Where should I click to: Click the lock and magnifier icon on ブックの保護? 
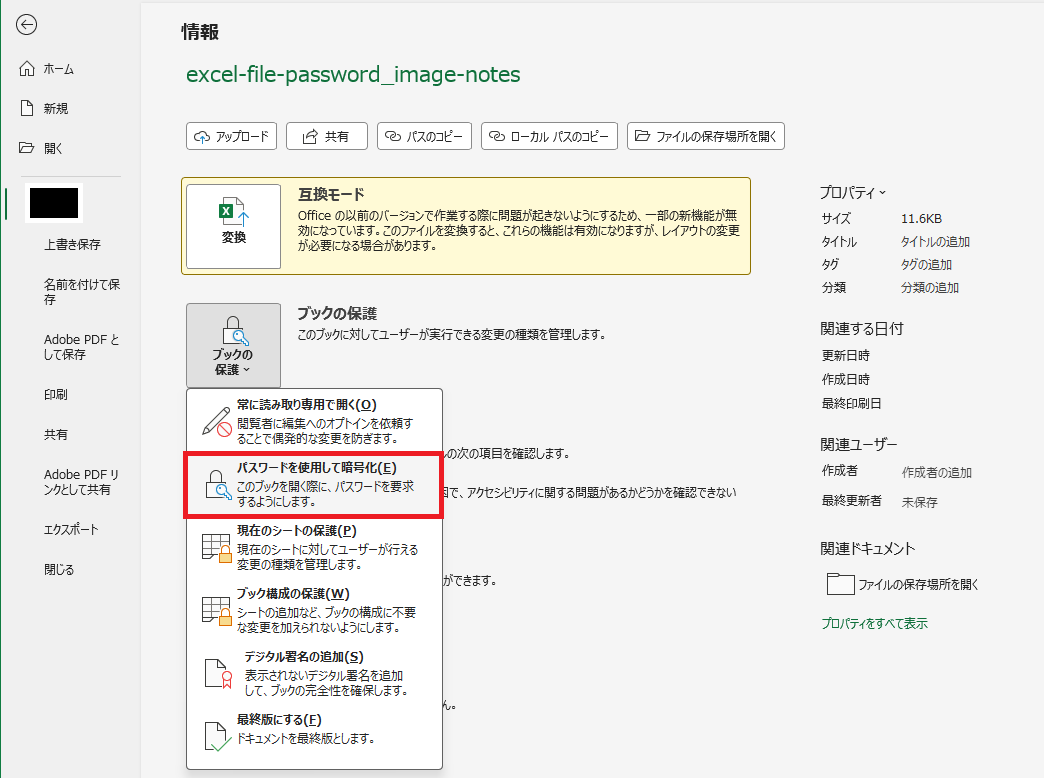pyautogui.click(x=234, y=331)
